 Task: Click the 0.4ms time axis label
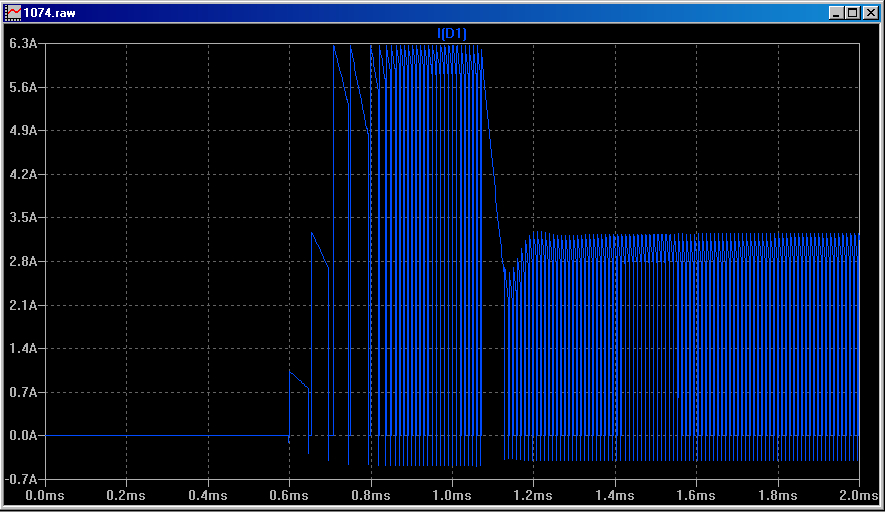tap(208, 496)
